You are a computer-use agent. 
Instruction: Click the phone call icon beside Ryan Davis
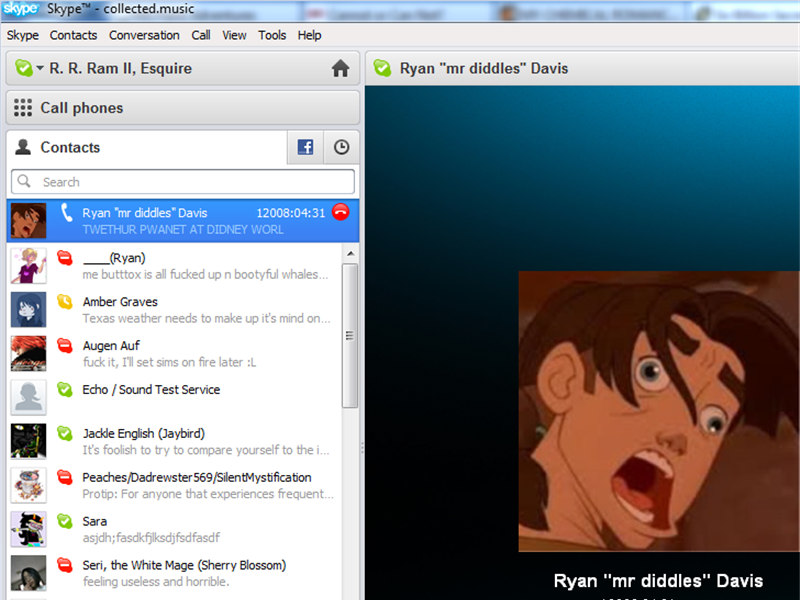[66, 212]
